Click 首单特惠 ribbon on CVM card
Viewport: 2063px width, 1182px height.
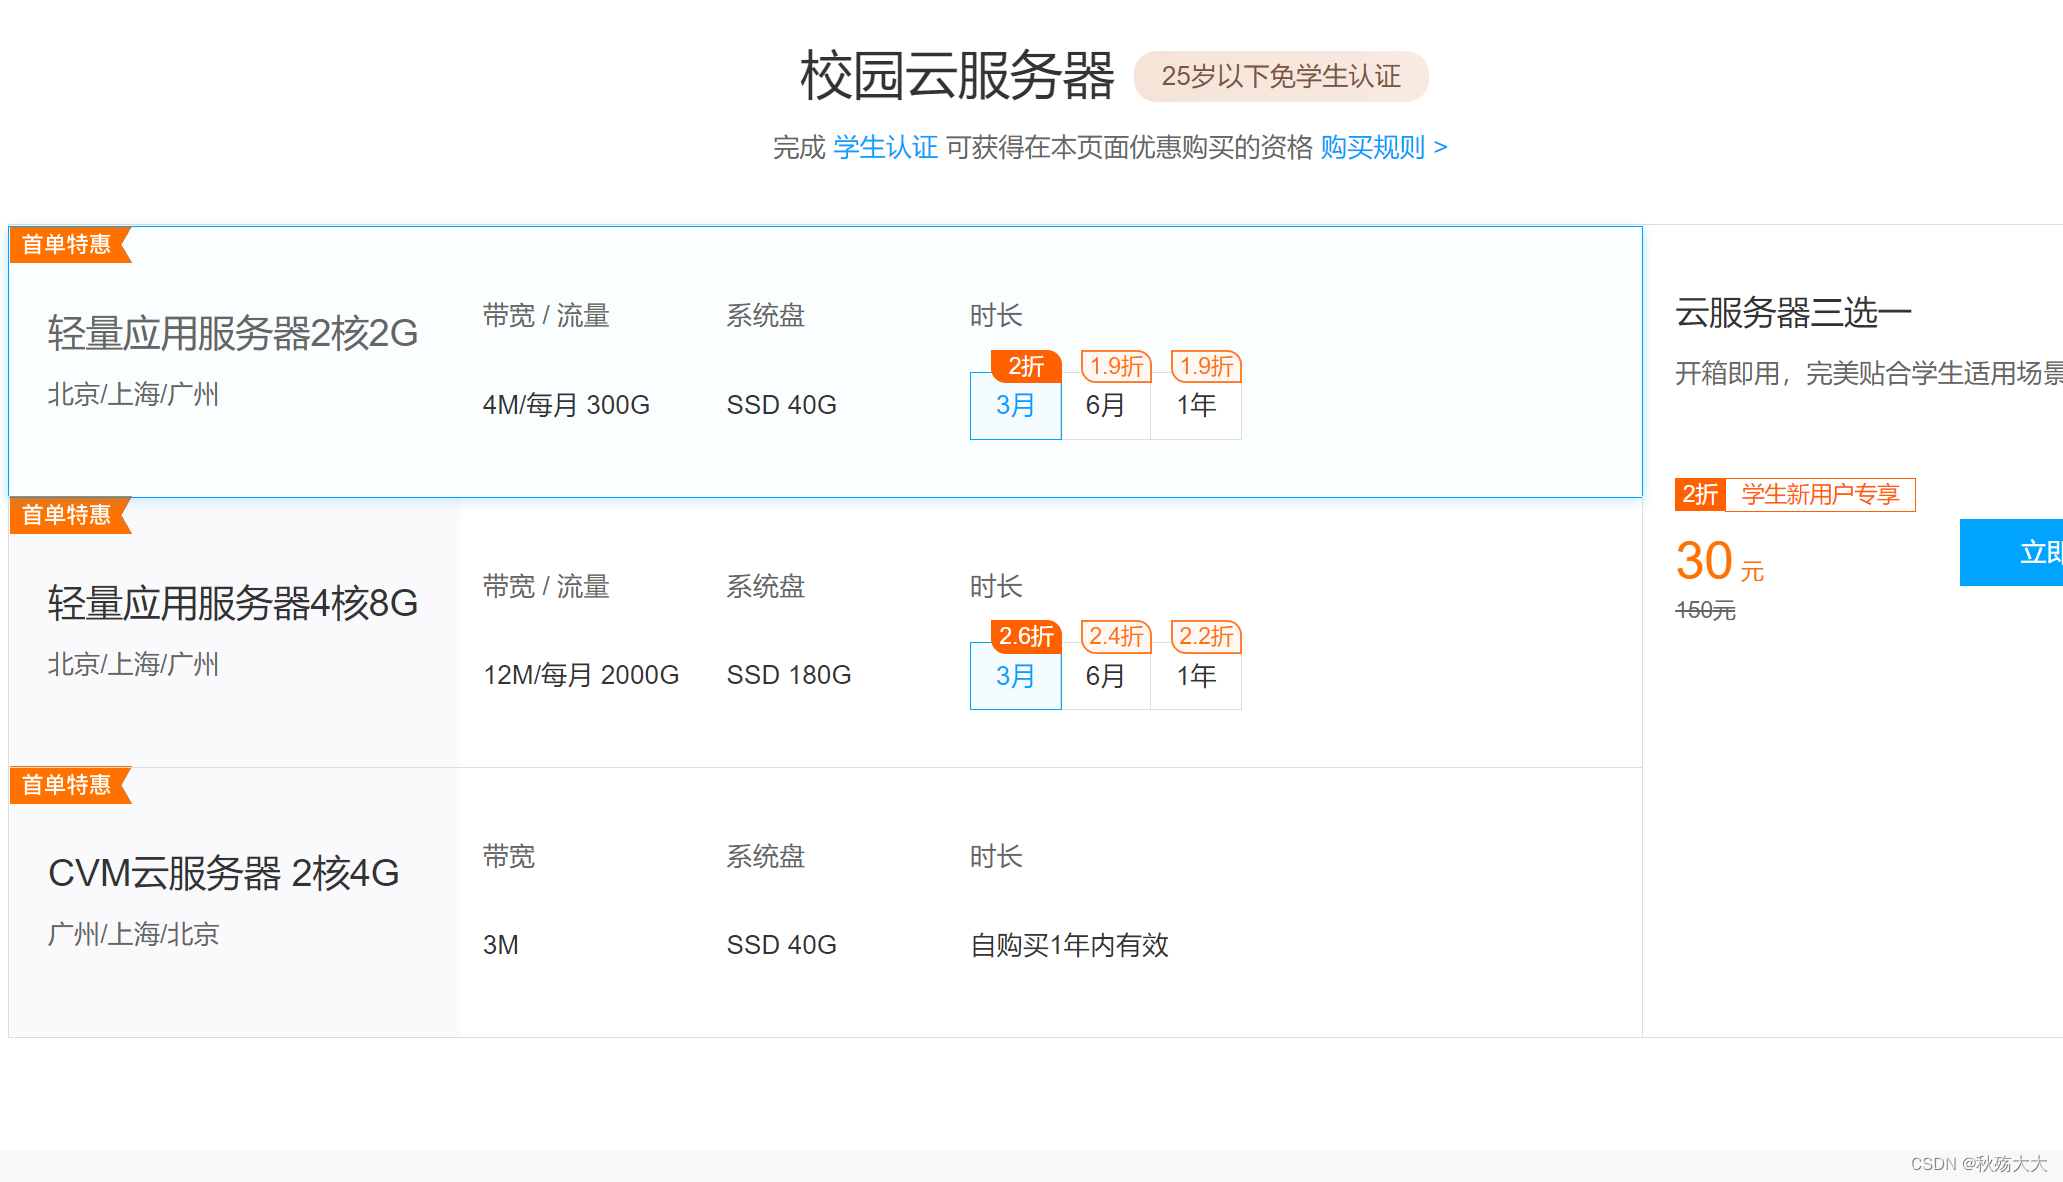tap(67, 785)
